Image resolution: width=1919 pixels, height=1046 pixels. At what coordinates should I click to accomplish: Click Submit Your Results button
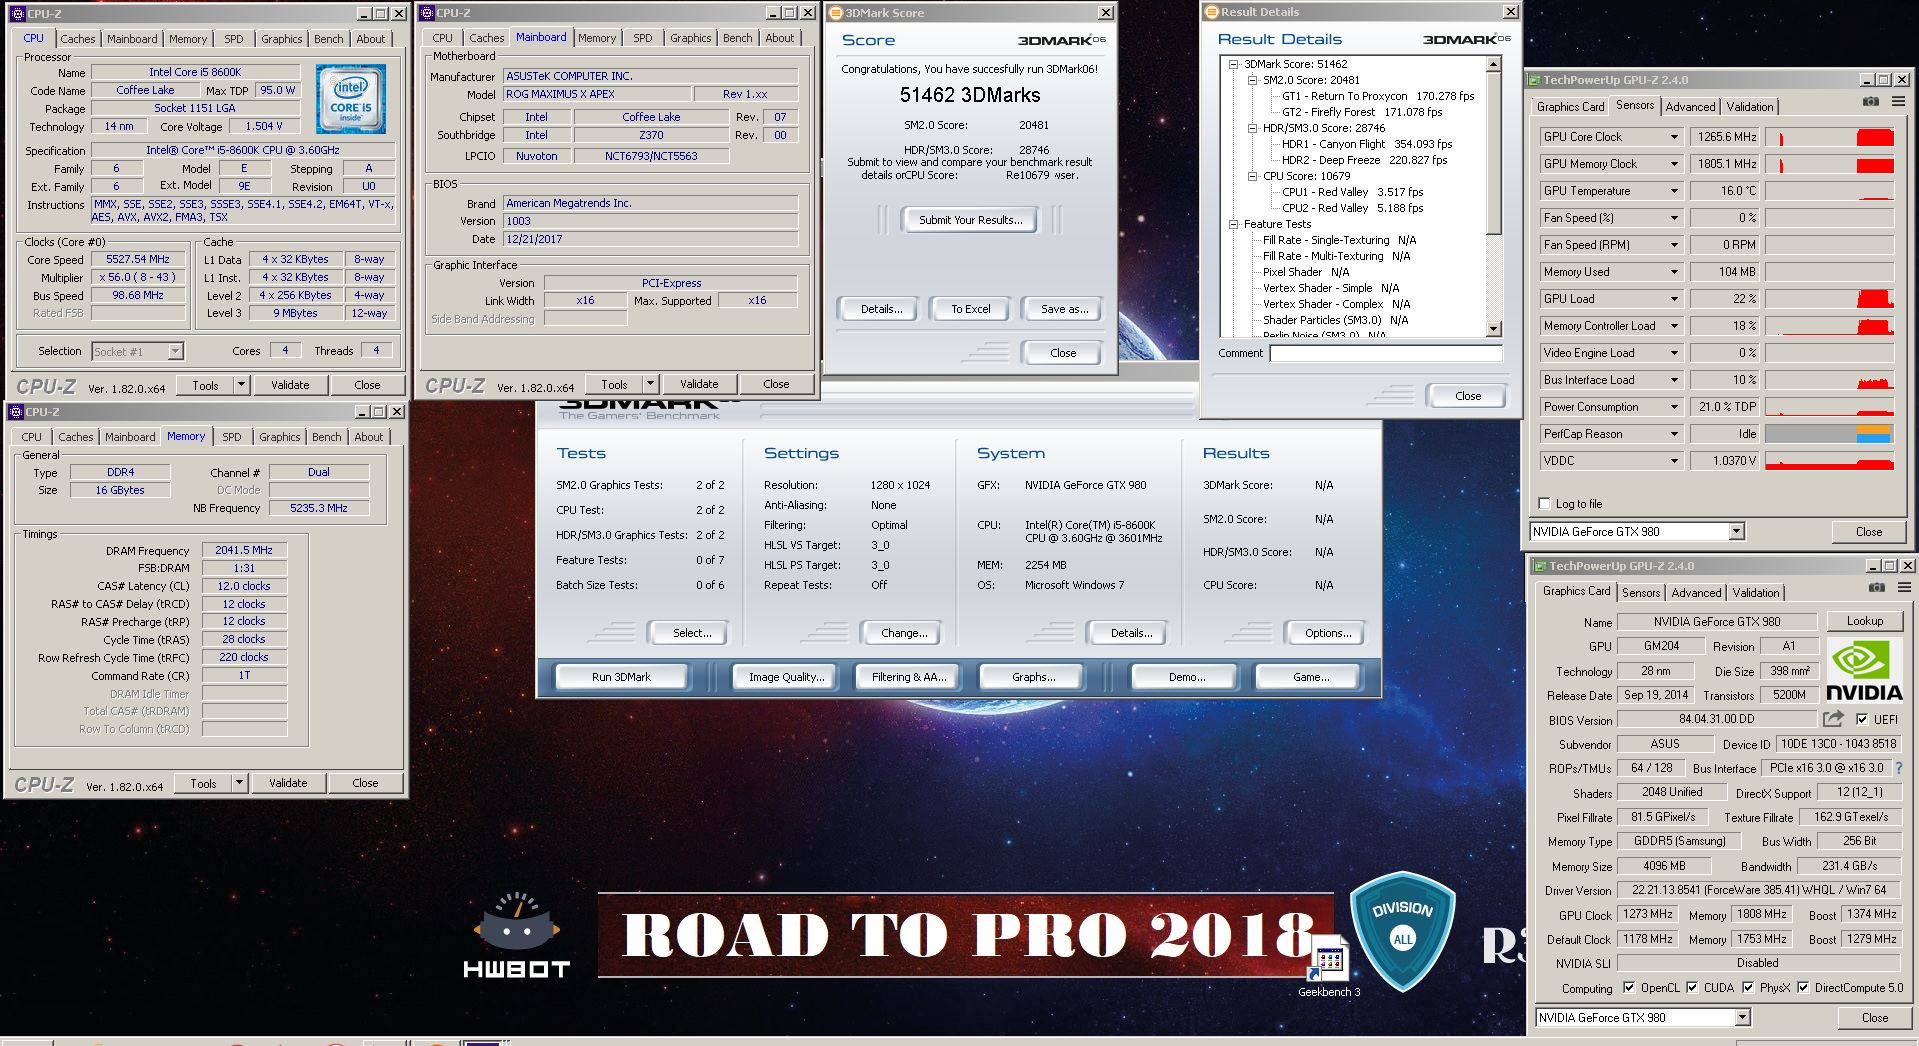point(970,220)
